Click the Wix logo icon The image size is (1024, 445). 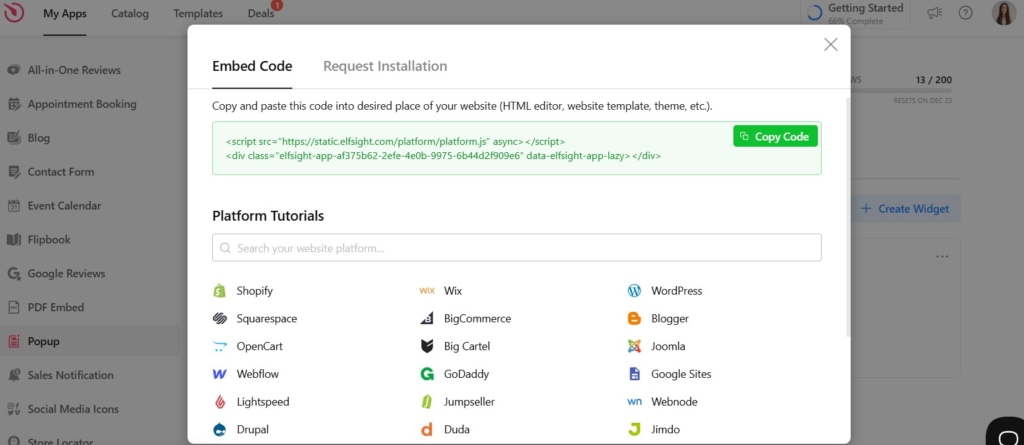click(426, 291)
